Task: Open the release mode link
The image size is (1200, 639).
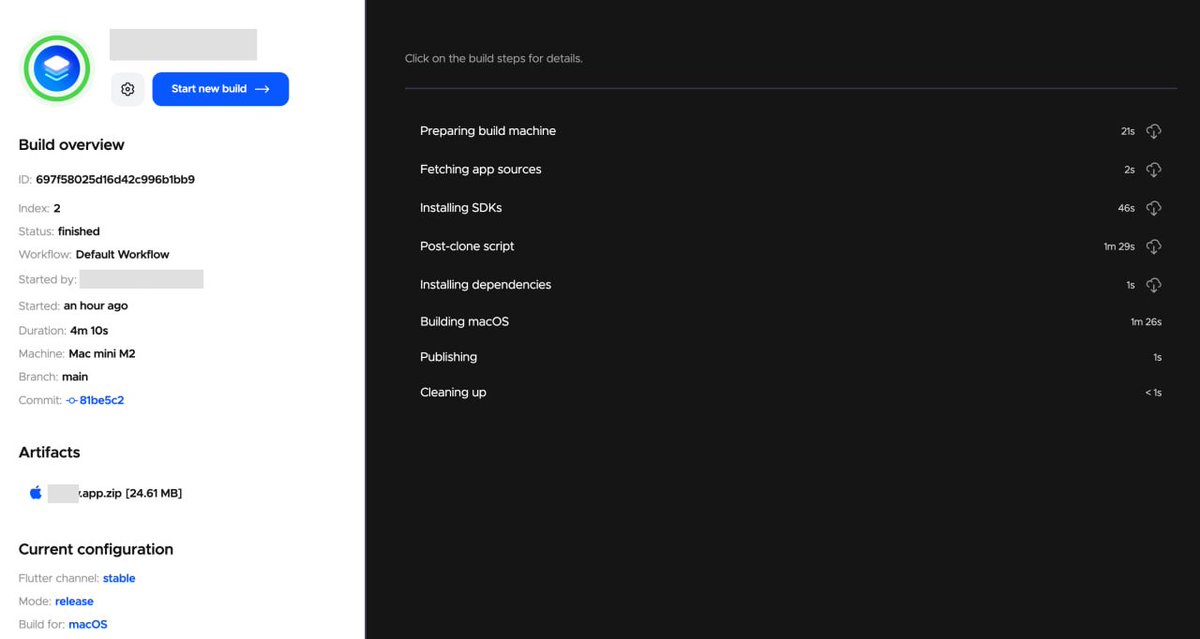Action: [74, 602]
